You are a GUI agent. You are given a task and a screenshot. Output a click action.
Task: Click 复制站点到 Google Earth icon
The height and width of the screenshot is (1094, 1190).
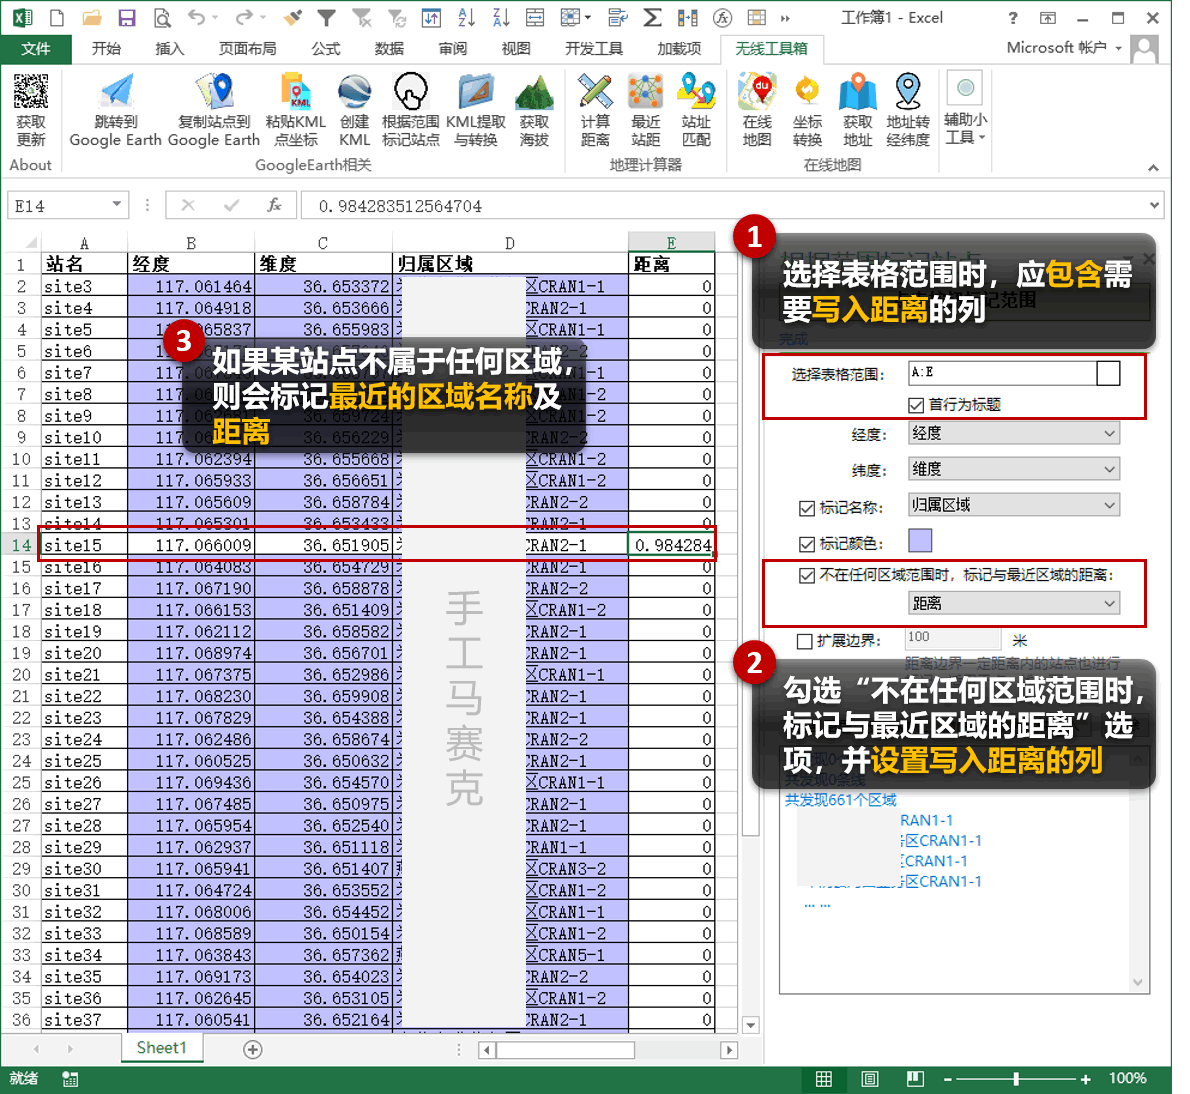[x=214, y=91]
